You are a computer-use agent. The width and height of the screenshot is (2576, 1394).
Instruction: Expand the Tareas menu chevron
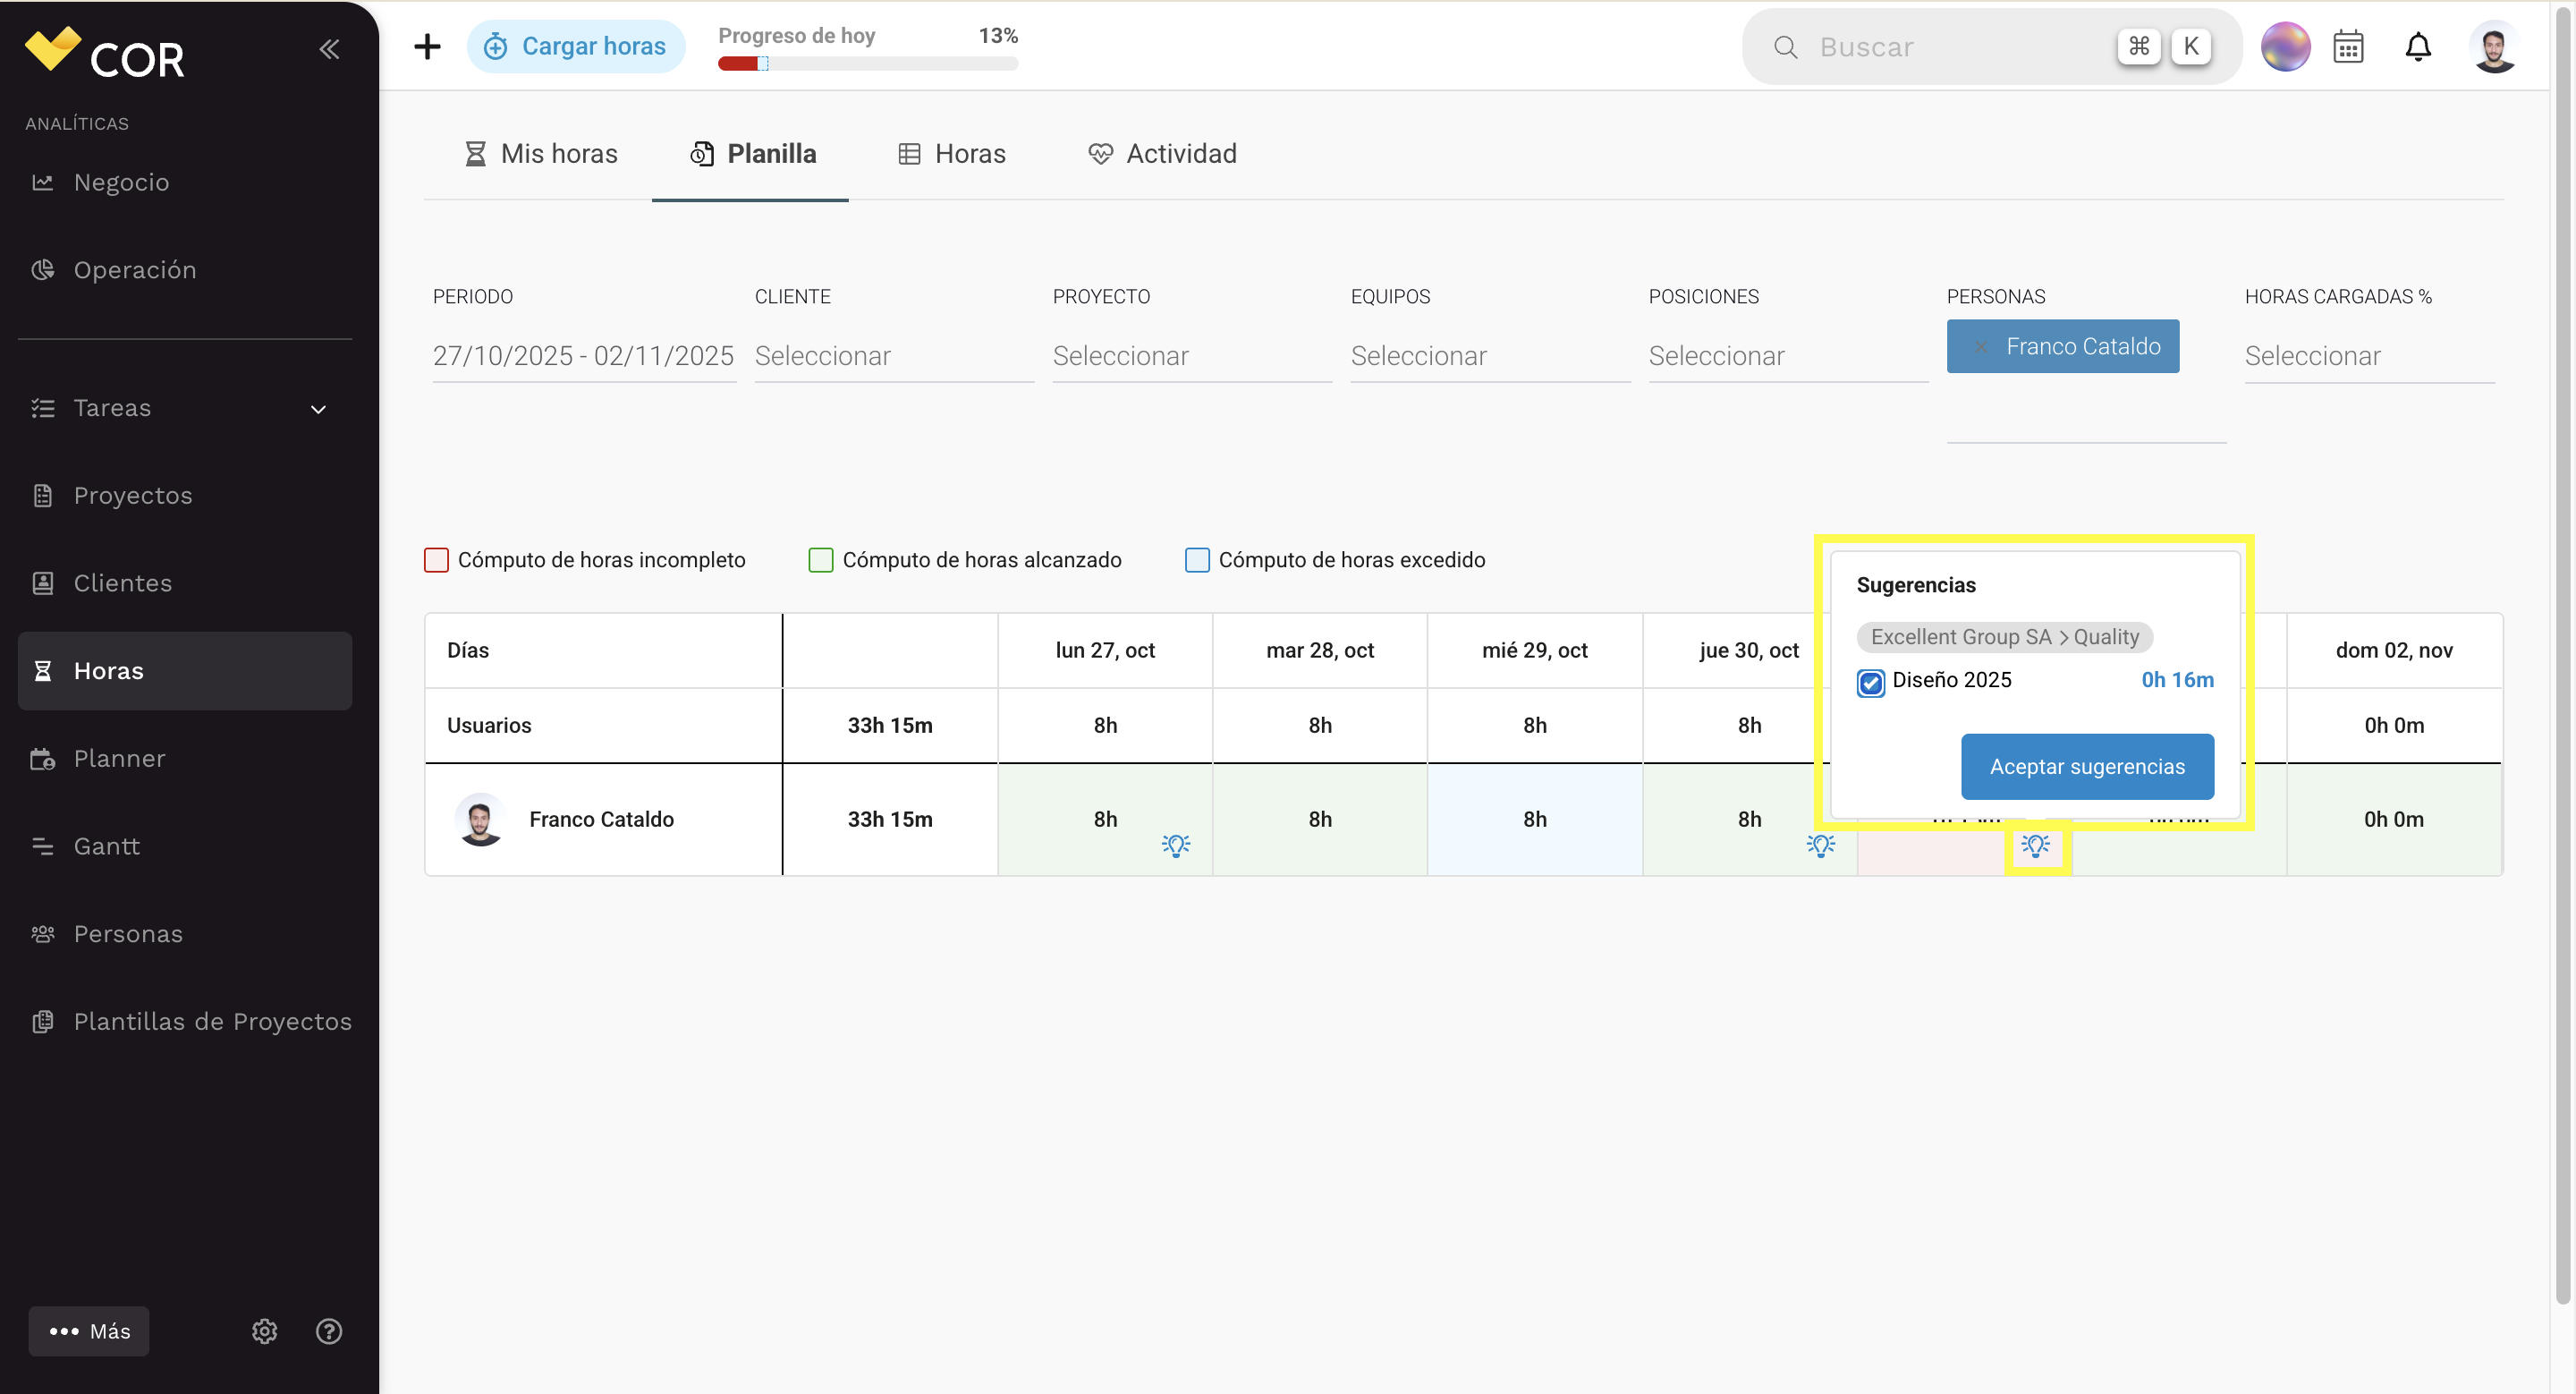[x=318, y=409]
